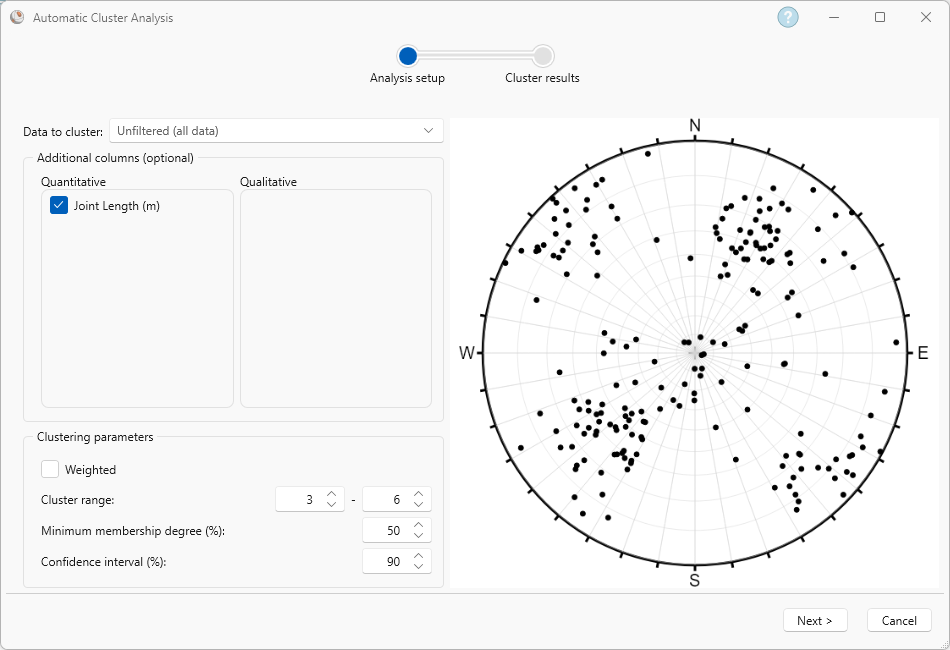The height and width of the screenshot is (650, 950).
Task: Click the E label on the stereonet
Action: click(x=923, y=353)
